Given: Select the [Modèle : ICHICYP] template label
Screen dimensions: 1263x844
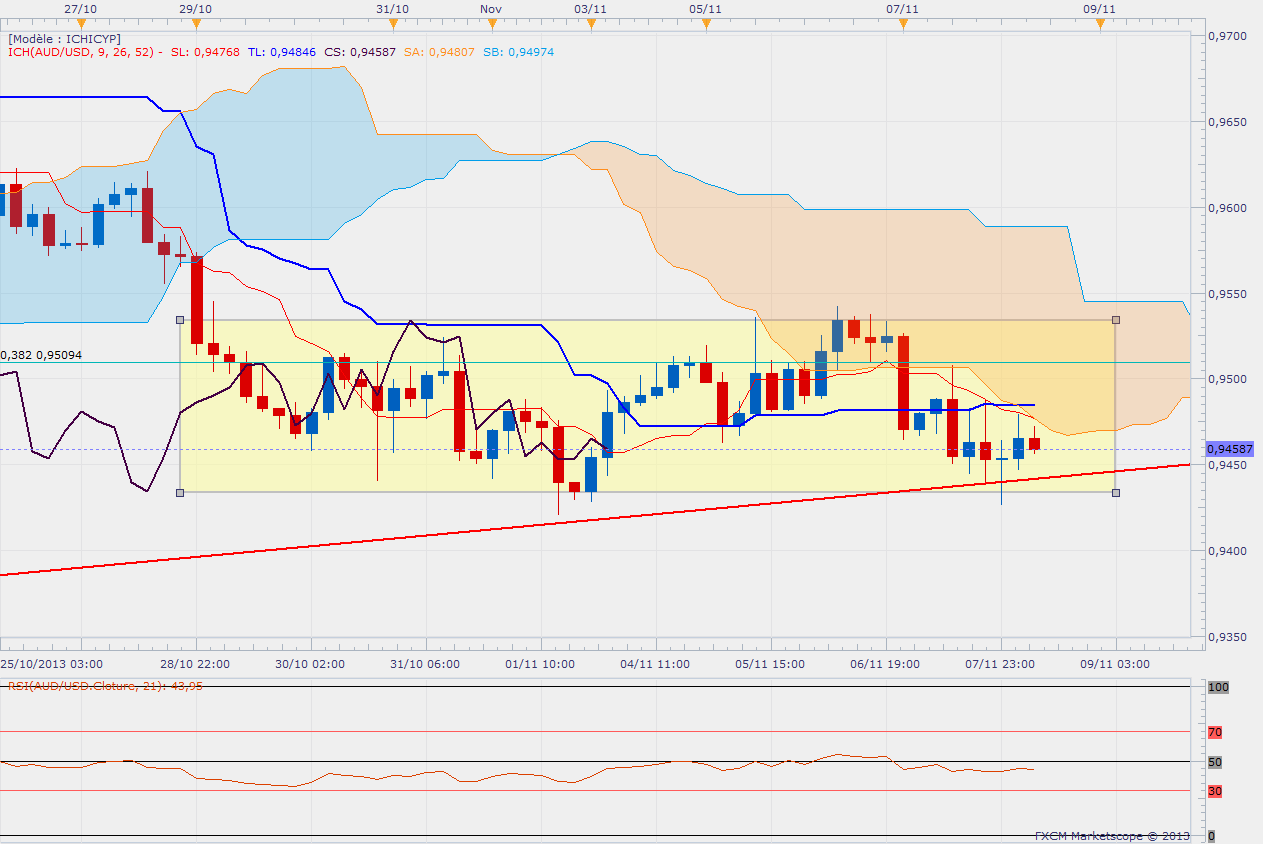Looking at the screenshot, I should pyautogui.click(x=64, y=39).
